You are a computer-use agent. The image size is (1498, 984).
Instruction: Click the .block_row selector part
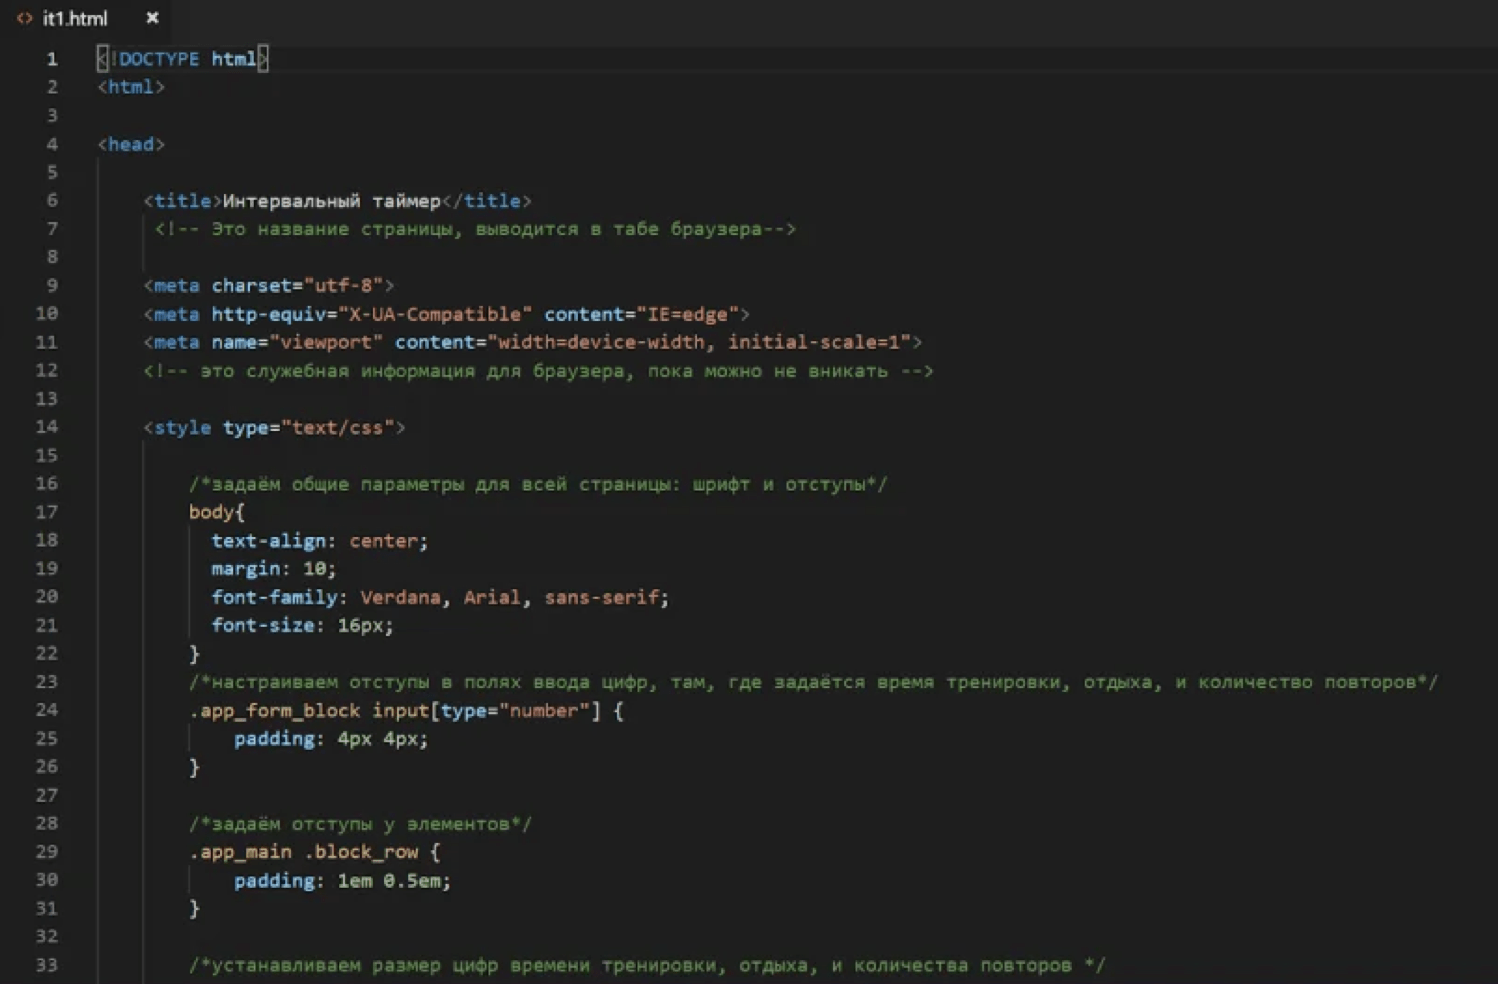point(360,852)
